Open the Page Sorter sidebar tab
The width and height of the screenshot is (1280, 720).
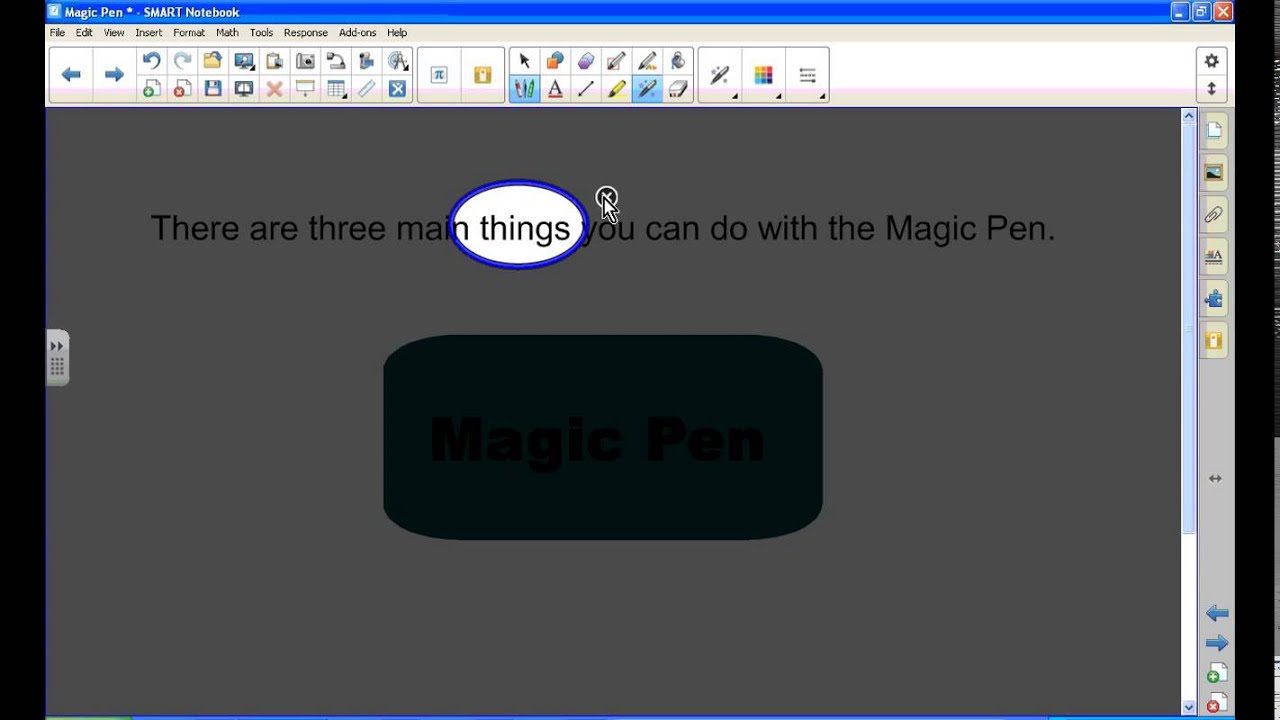point(1214,130)
